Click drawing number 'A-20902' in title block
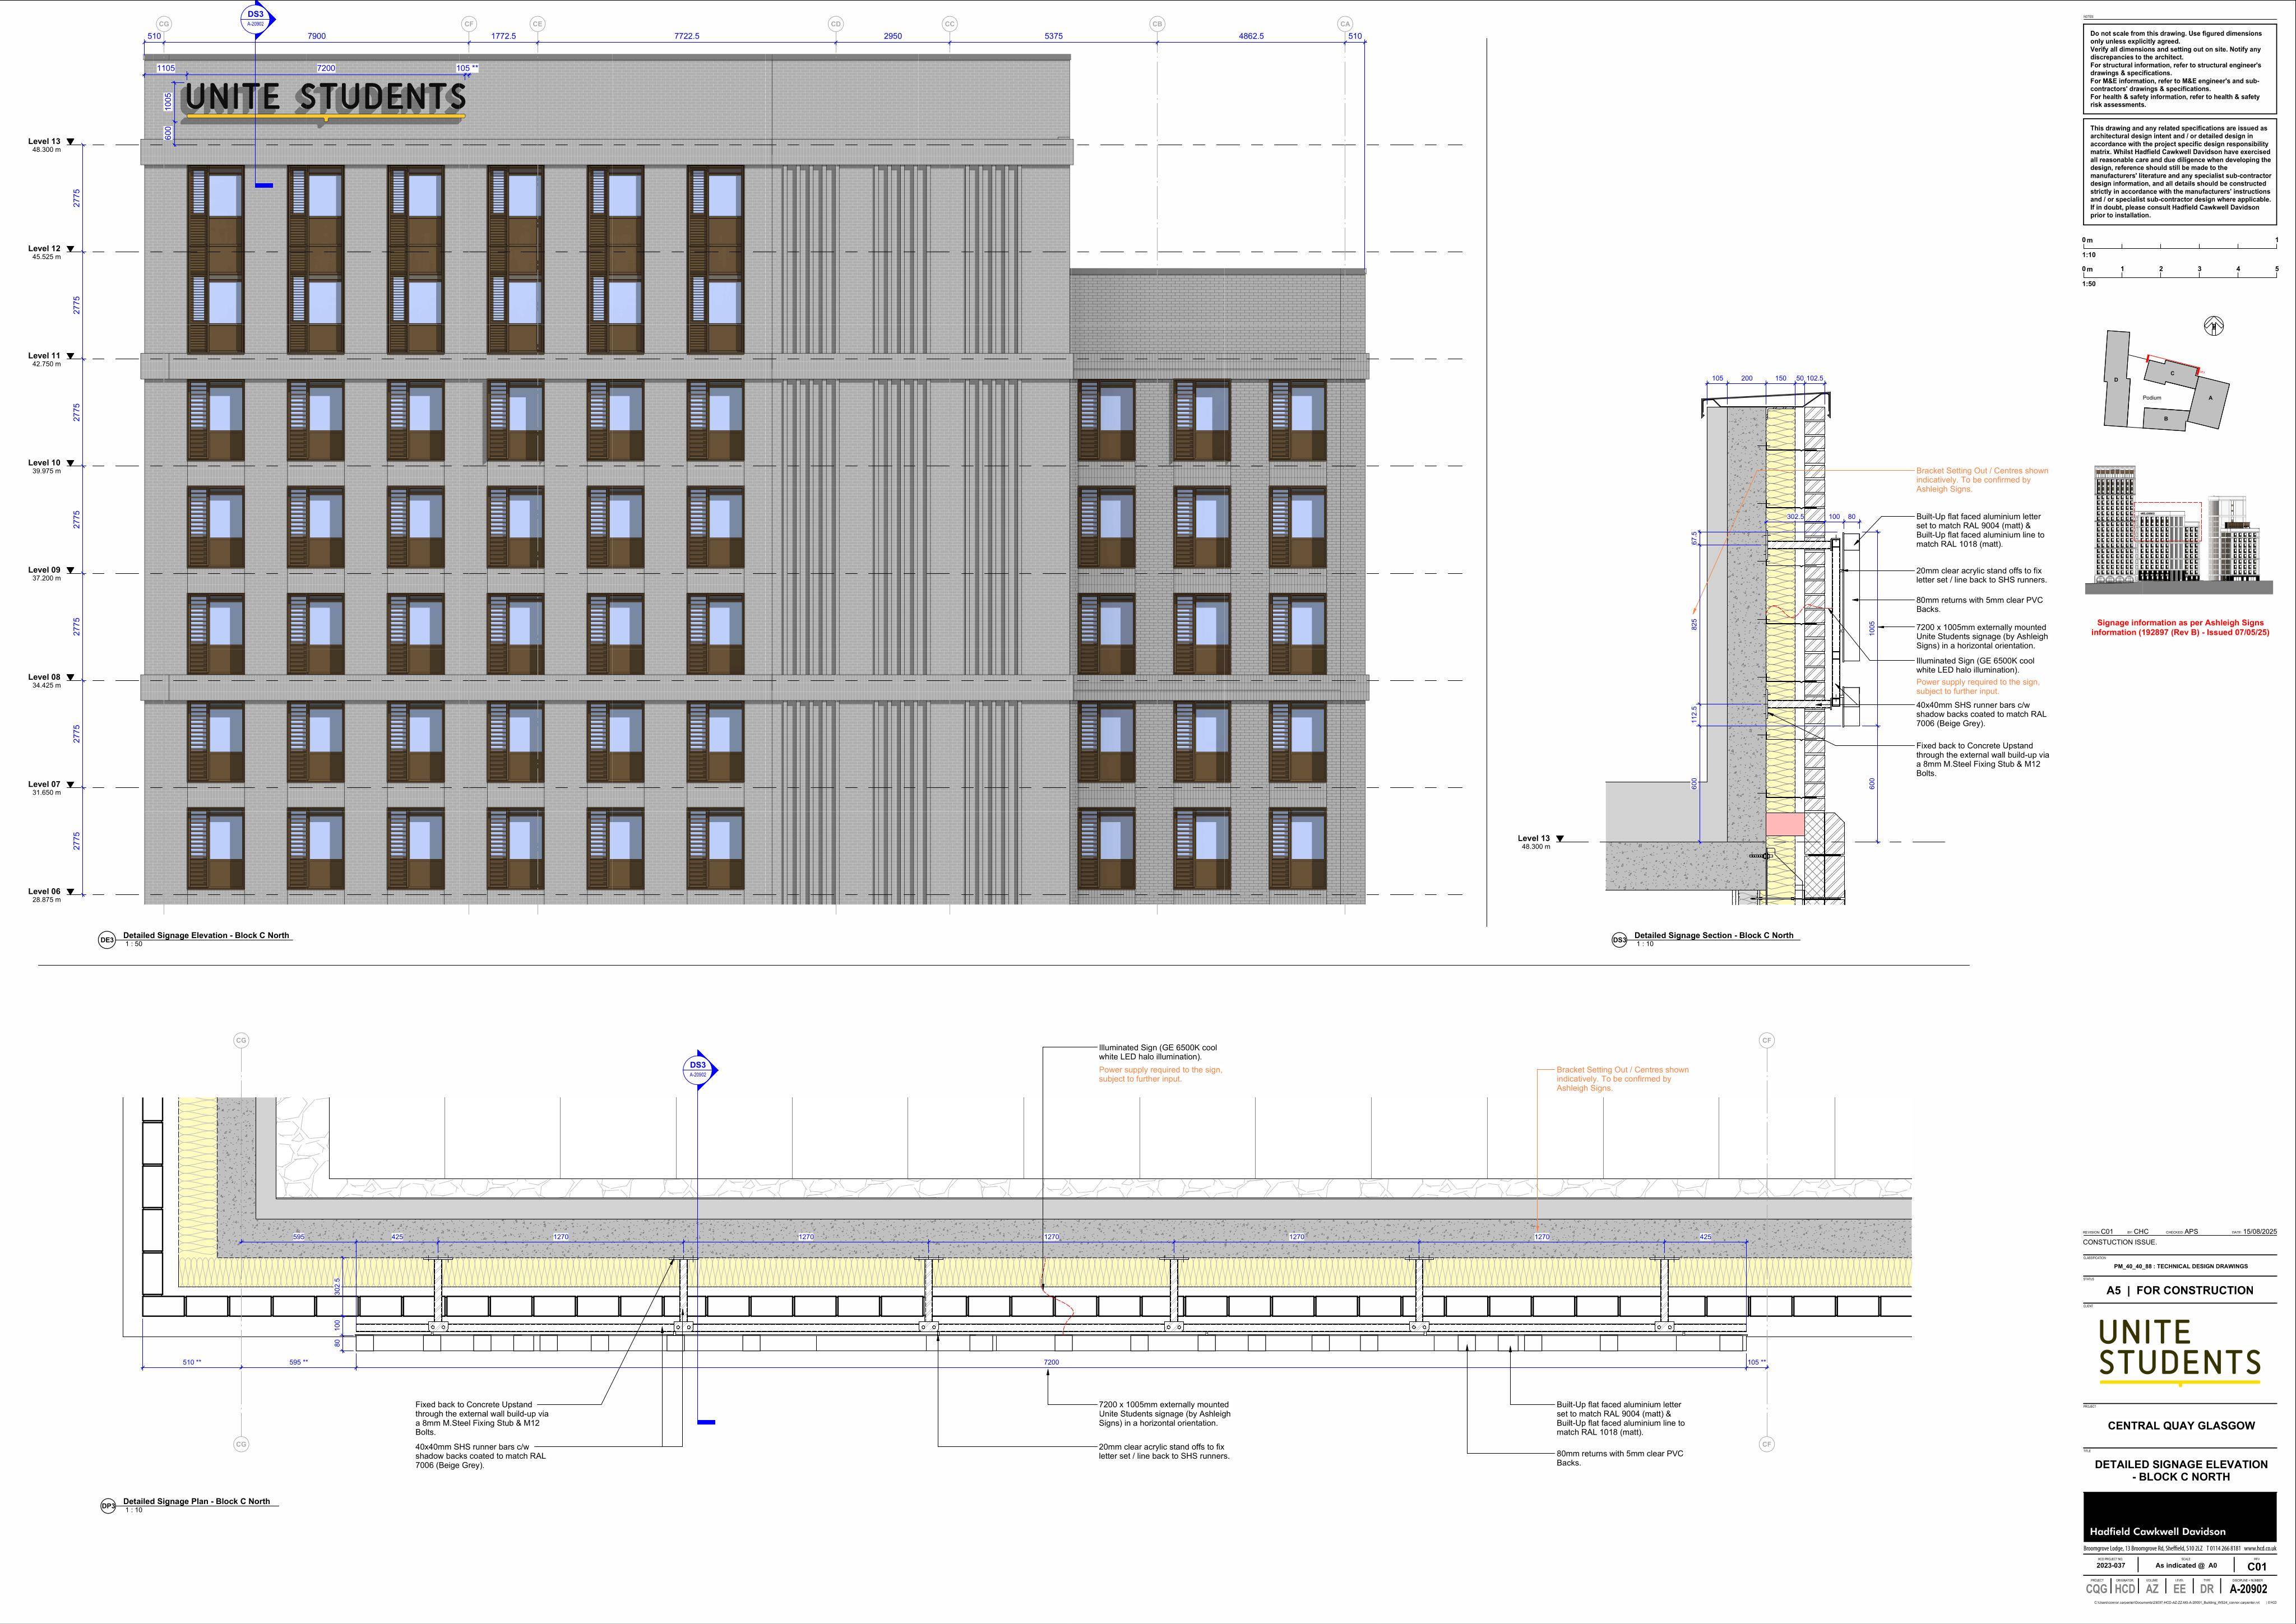The image size is (2296, 1624). coord(2249,1589)
